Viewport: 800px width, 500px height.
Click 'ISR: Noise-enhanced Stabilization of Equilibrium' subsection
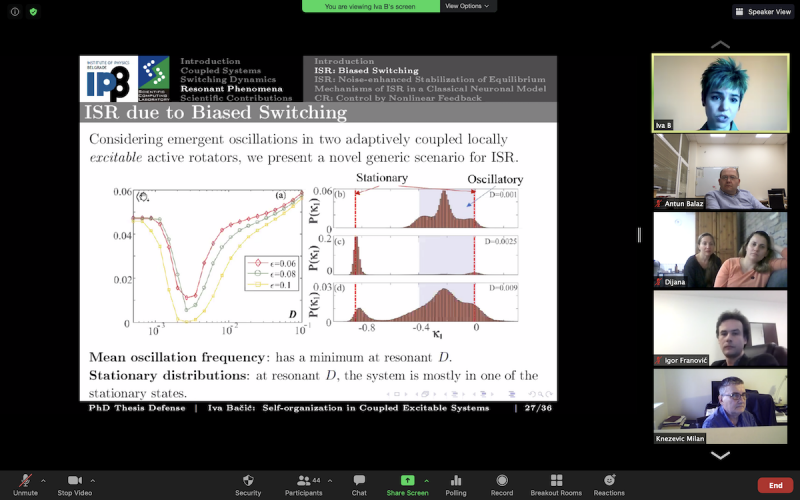[430, 80]
